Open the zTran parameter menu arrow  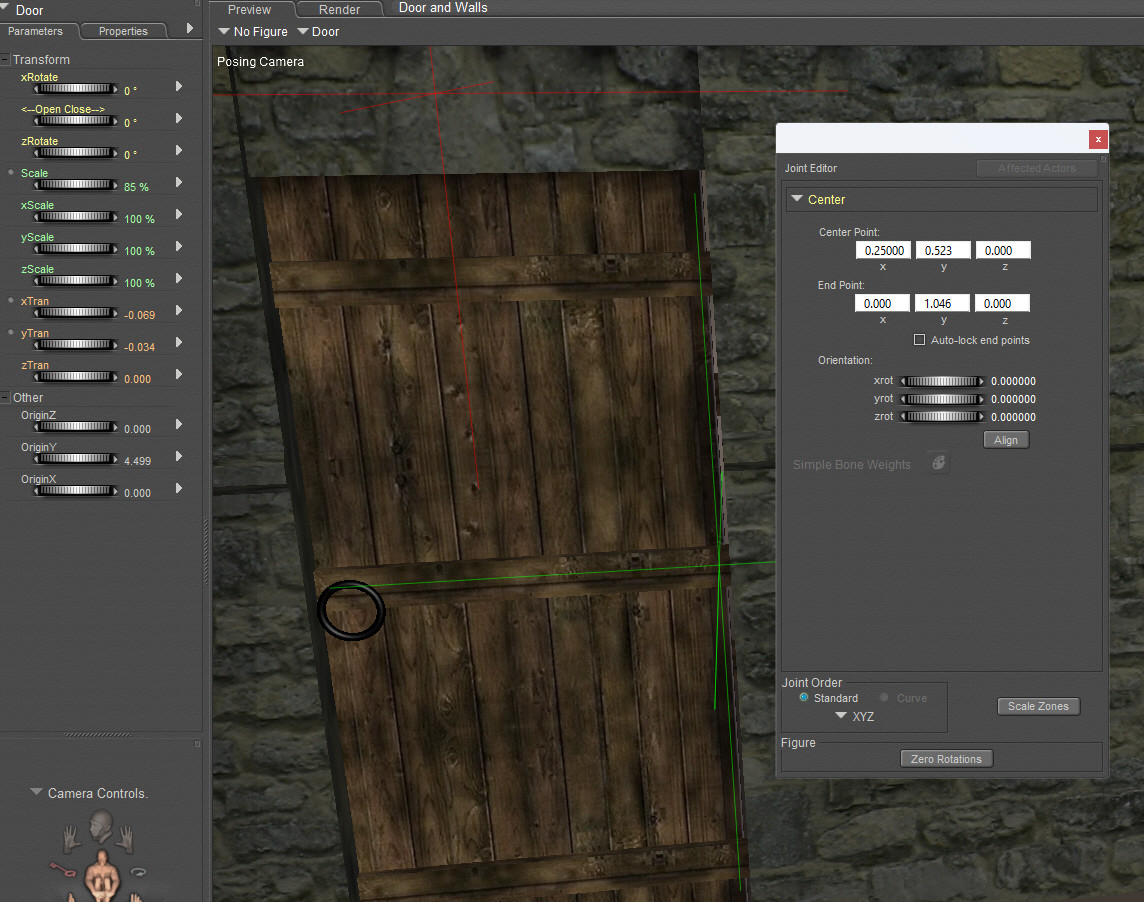pos(179,374)
